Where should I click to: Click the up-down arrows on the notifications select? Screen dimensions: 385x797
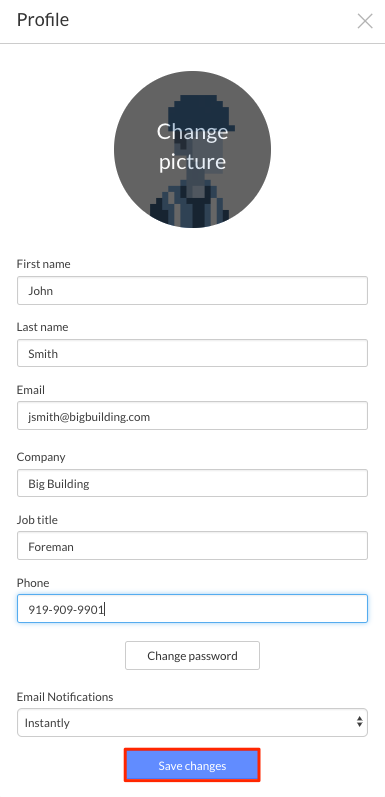(x=359, y=722)
